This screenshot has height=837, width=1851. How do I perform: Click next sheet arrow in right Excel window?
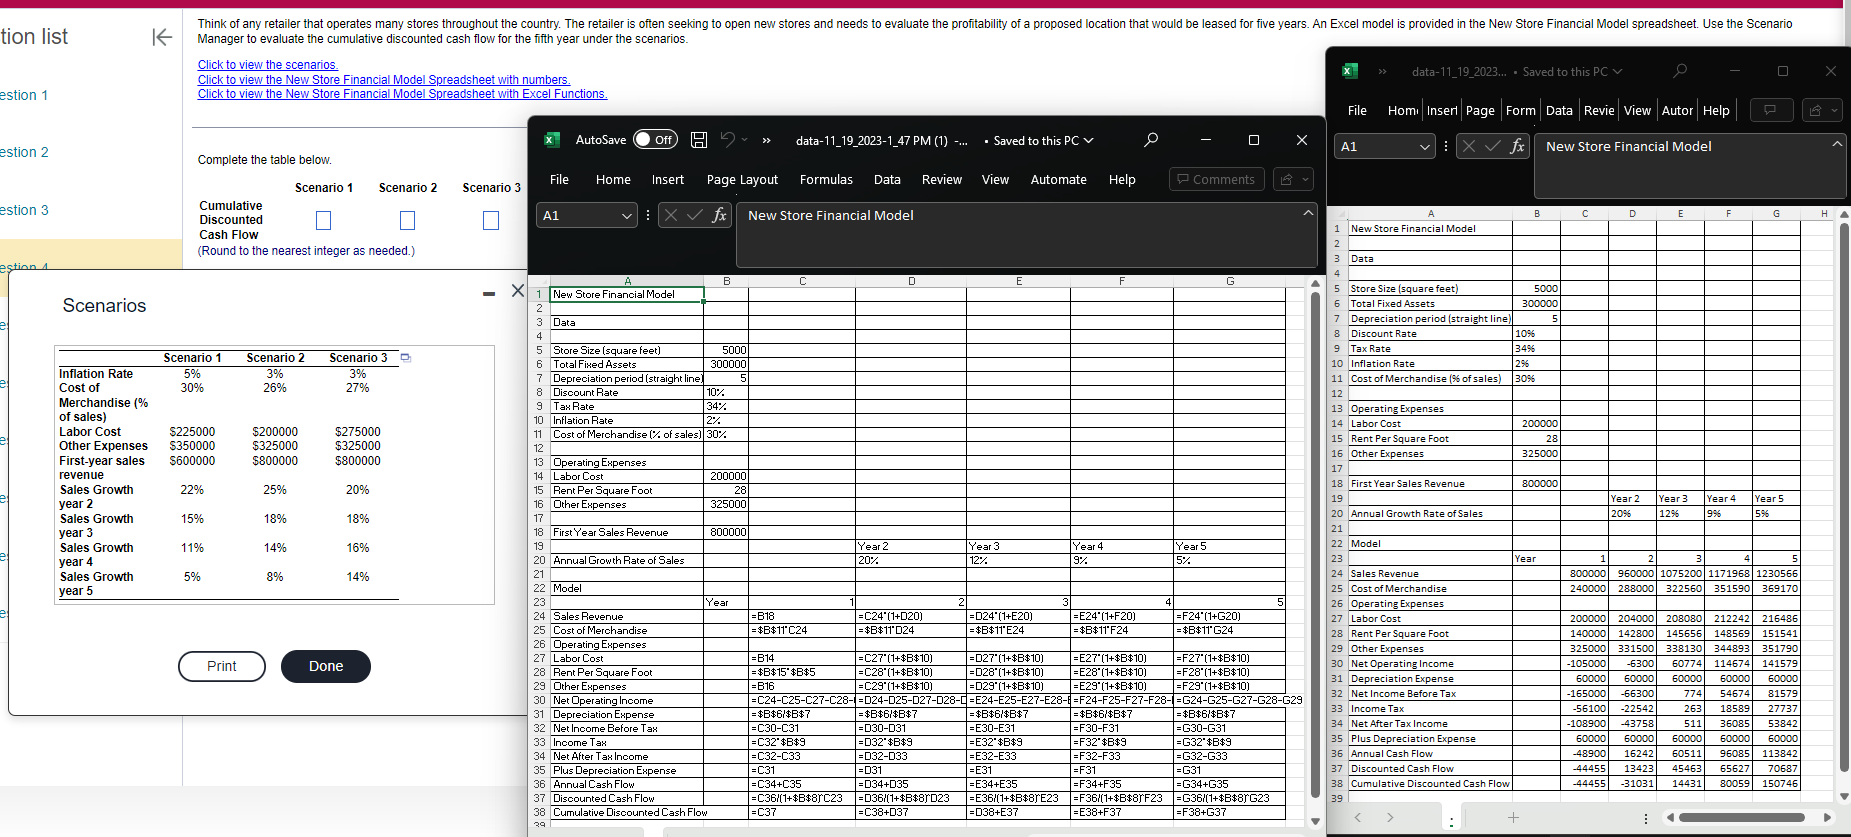(1390, 818)
